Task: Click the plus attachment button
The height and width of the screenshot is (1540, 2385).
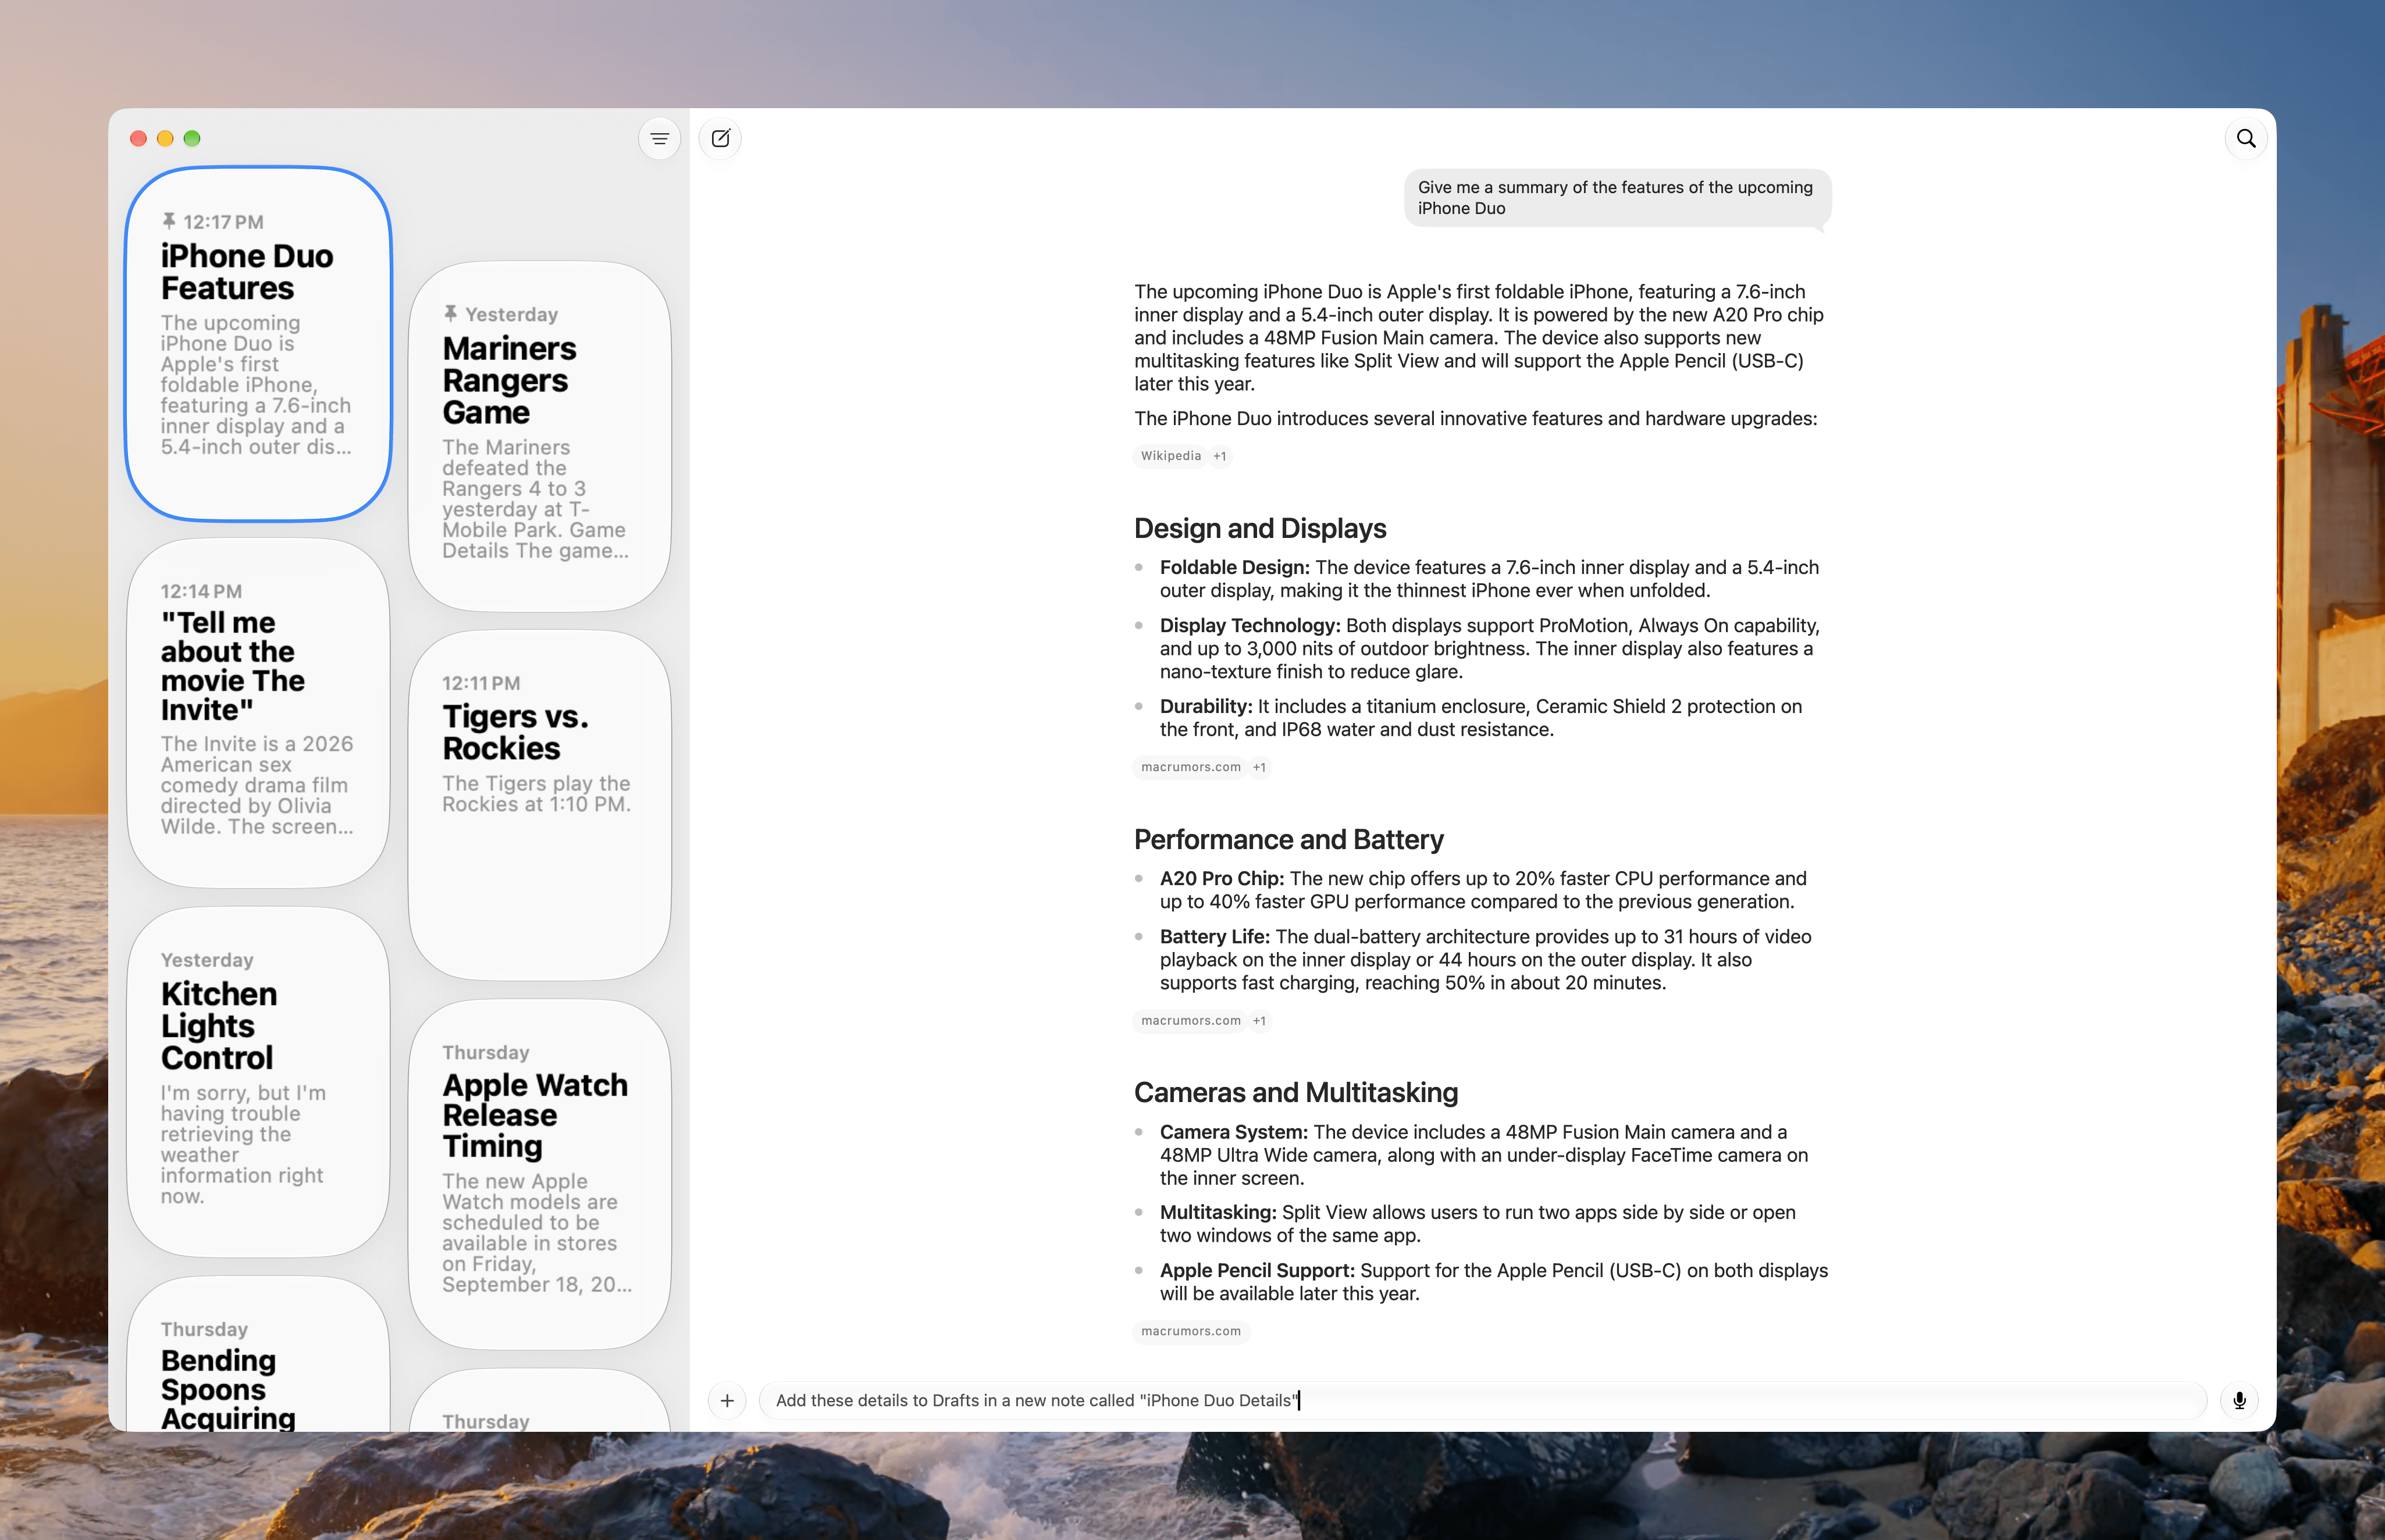Action: pyautogui.click(x=727, y=1401)
